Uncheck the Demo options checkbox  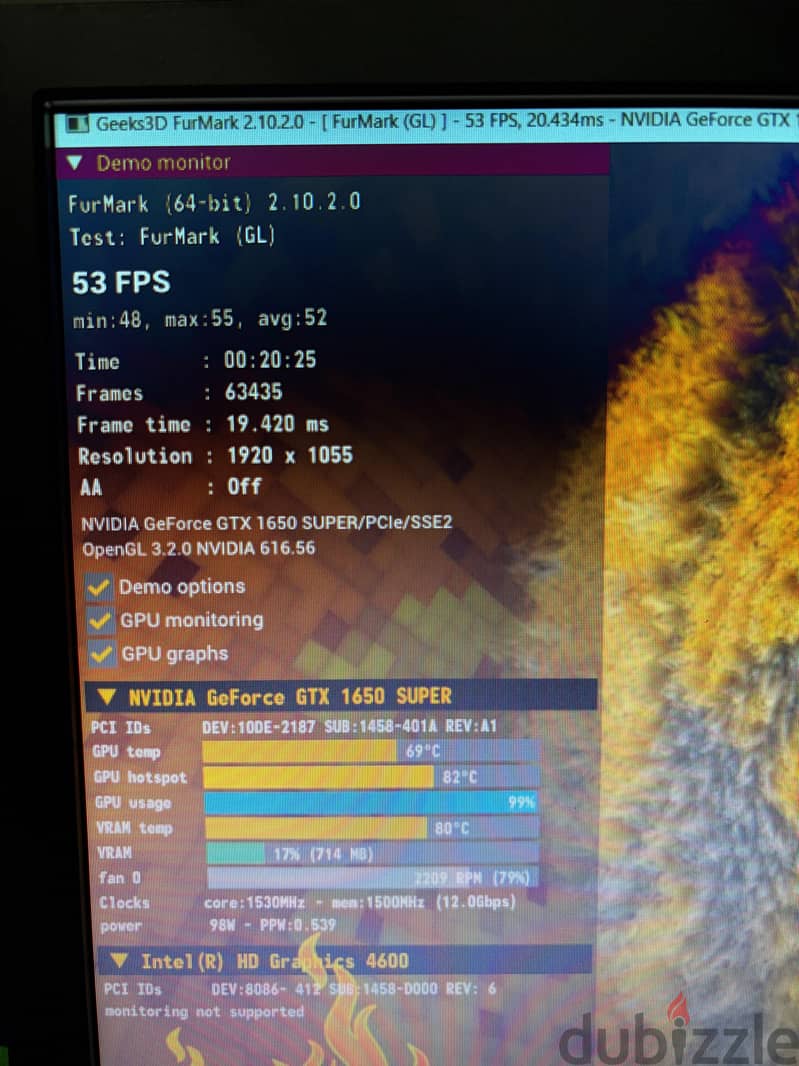tap(99, 587)
